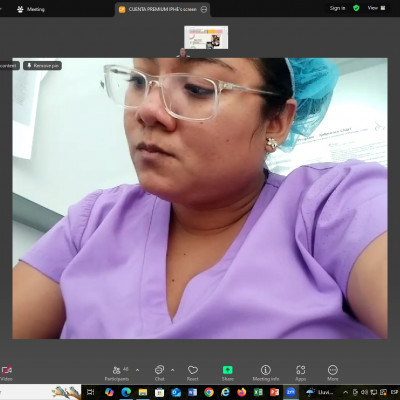Screen dimensions: 400x400
Task: Open the Chat panel
Action: pos(159,373)
